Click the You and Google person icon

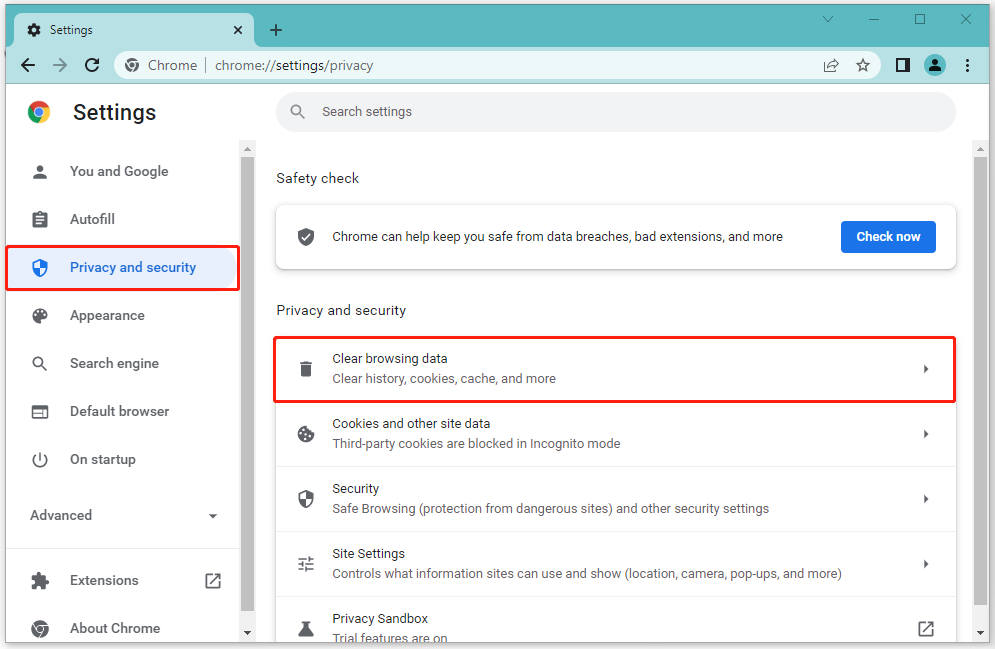click(x=40, y=171)
